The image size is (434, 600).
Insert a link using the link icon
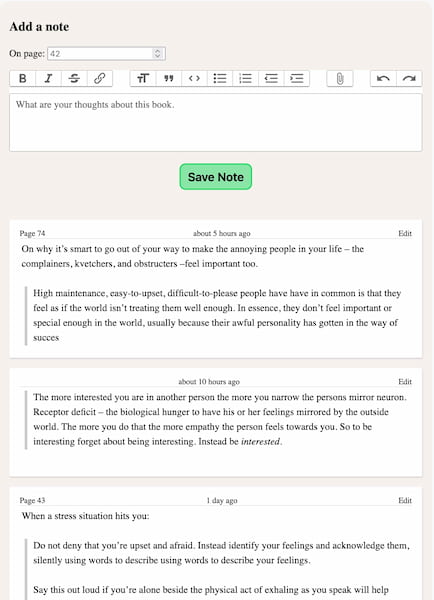pos(100,78)
